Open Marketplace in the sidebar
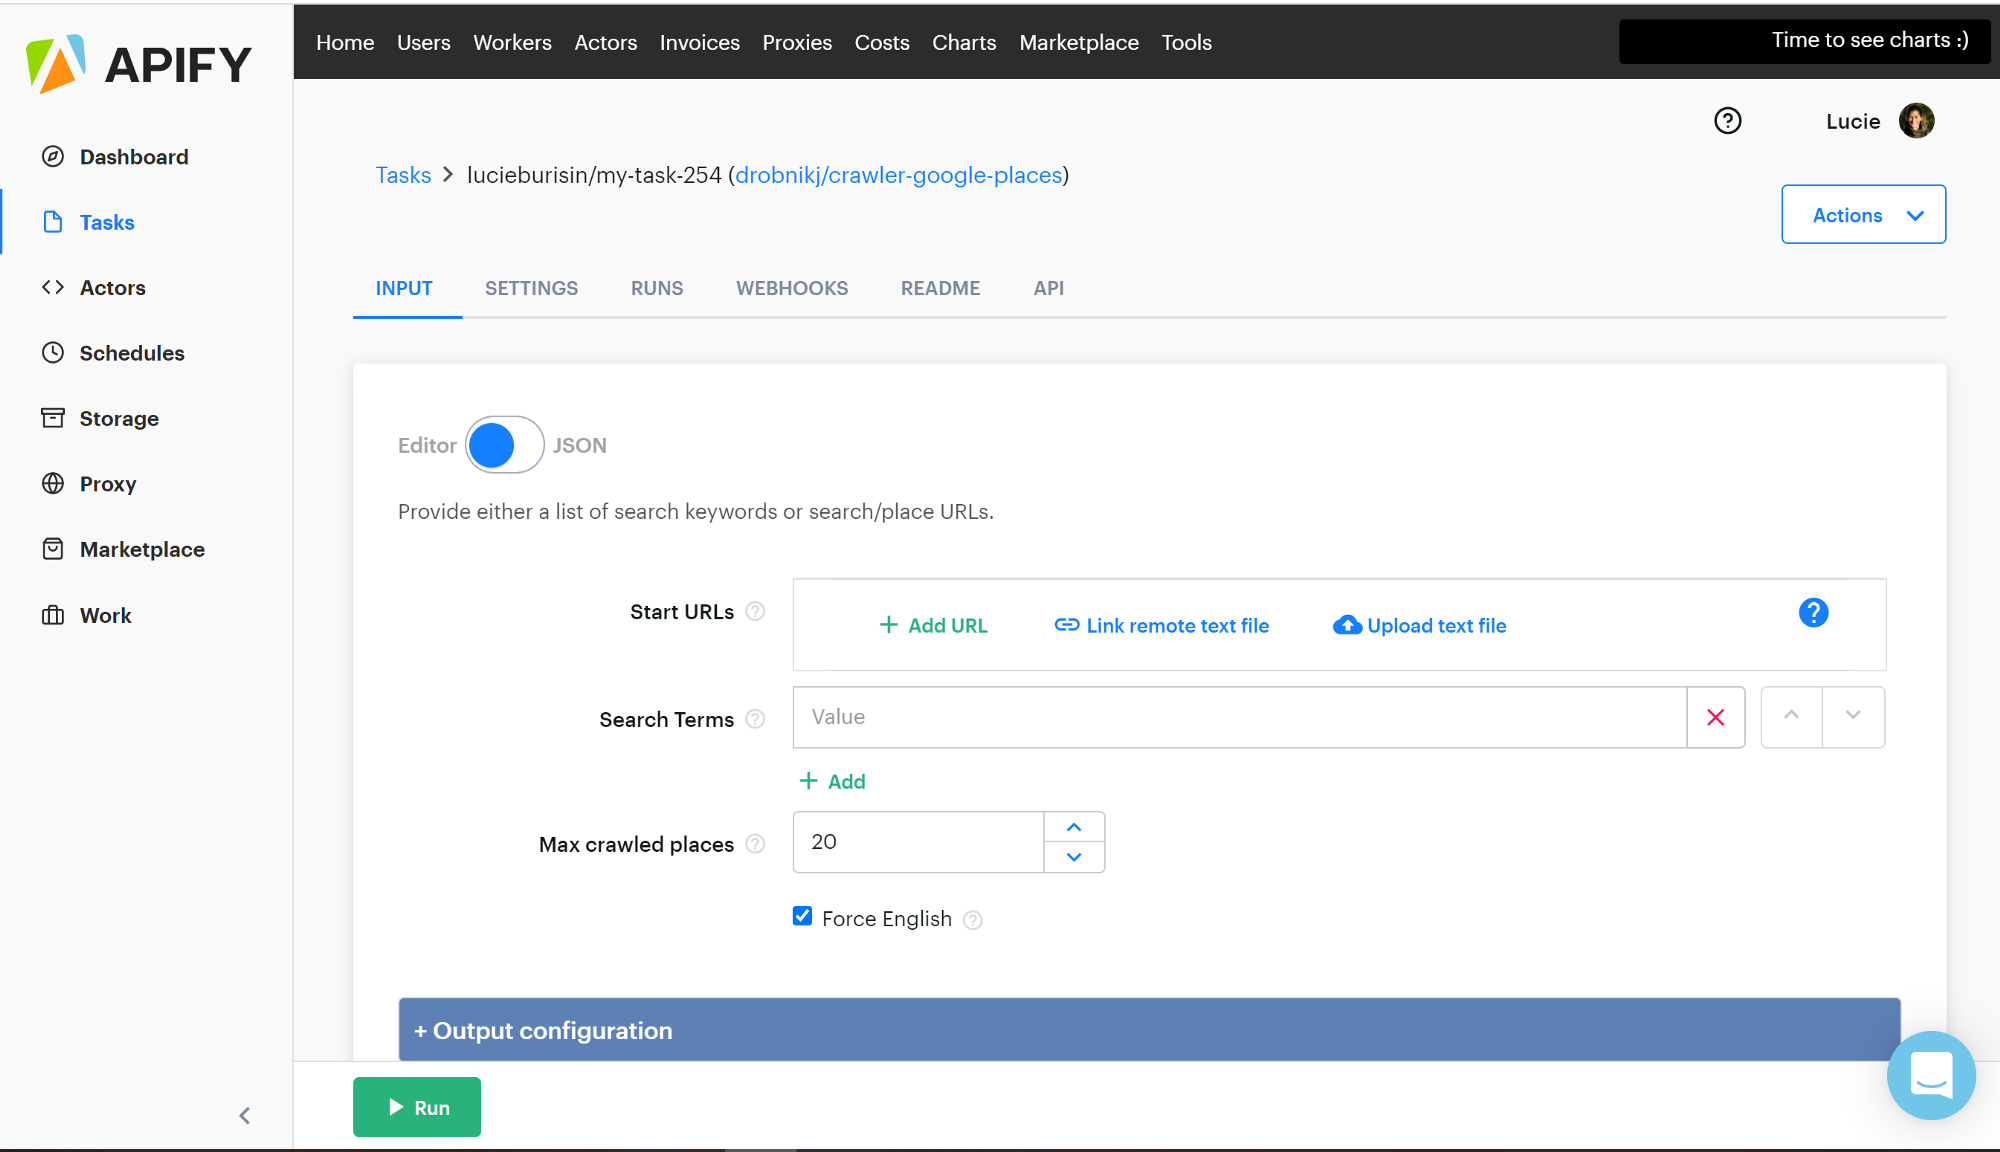The height and width of the screenshot is (1152, 2000). click(x=123, y=549)
